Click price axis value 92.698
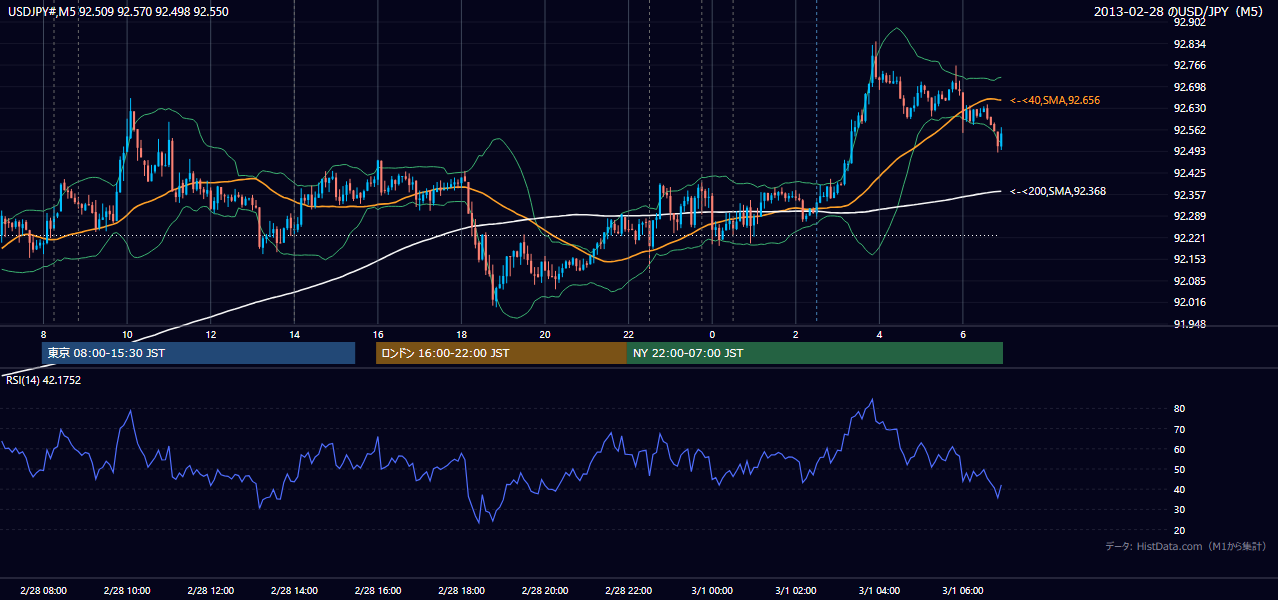 click(1190, 87)
